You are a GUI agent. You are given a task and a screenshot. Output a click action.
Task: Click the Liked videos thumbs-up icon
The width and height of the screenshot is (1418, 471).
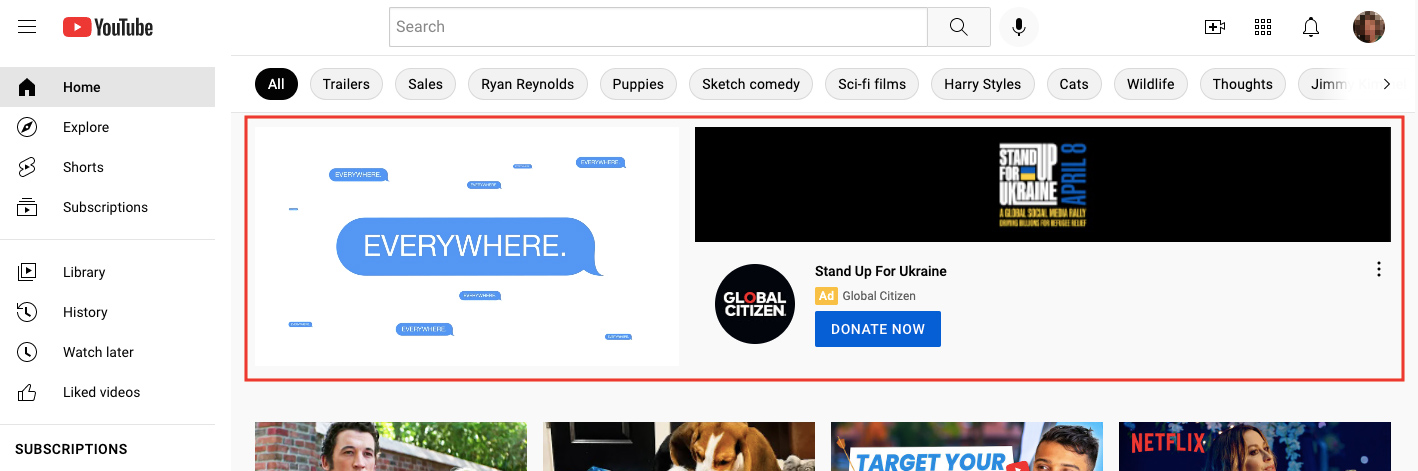click(x=27, y=392)
